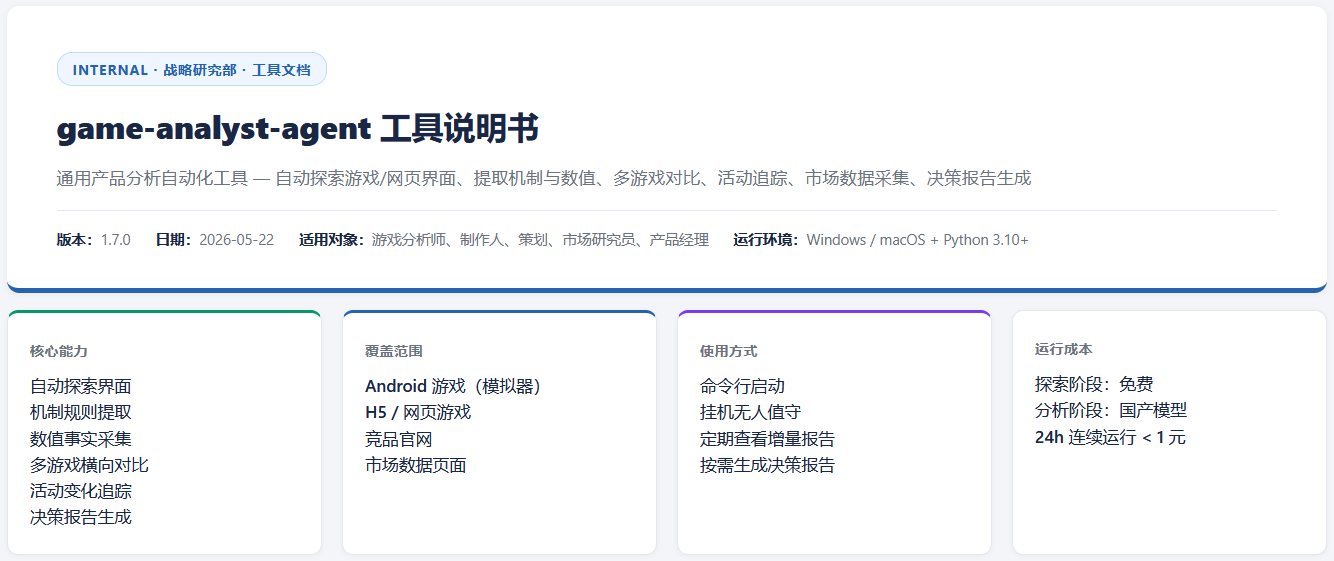The image size is (1334, 561).
Task: Click the 市场数据页面 line
Action: (x=416, y=465)
